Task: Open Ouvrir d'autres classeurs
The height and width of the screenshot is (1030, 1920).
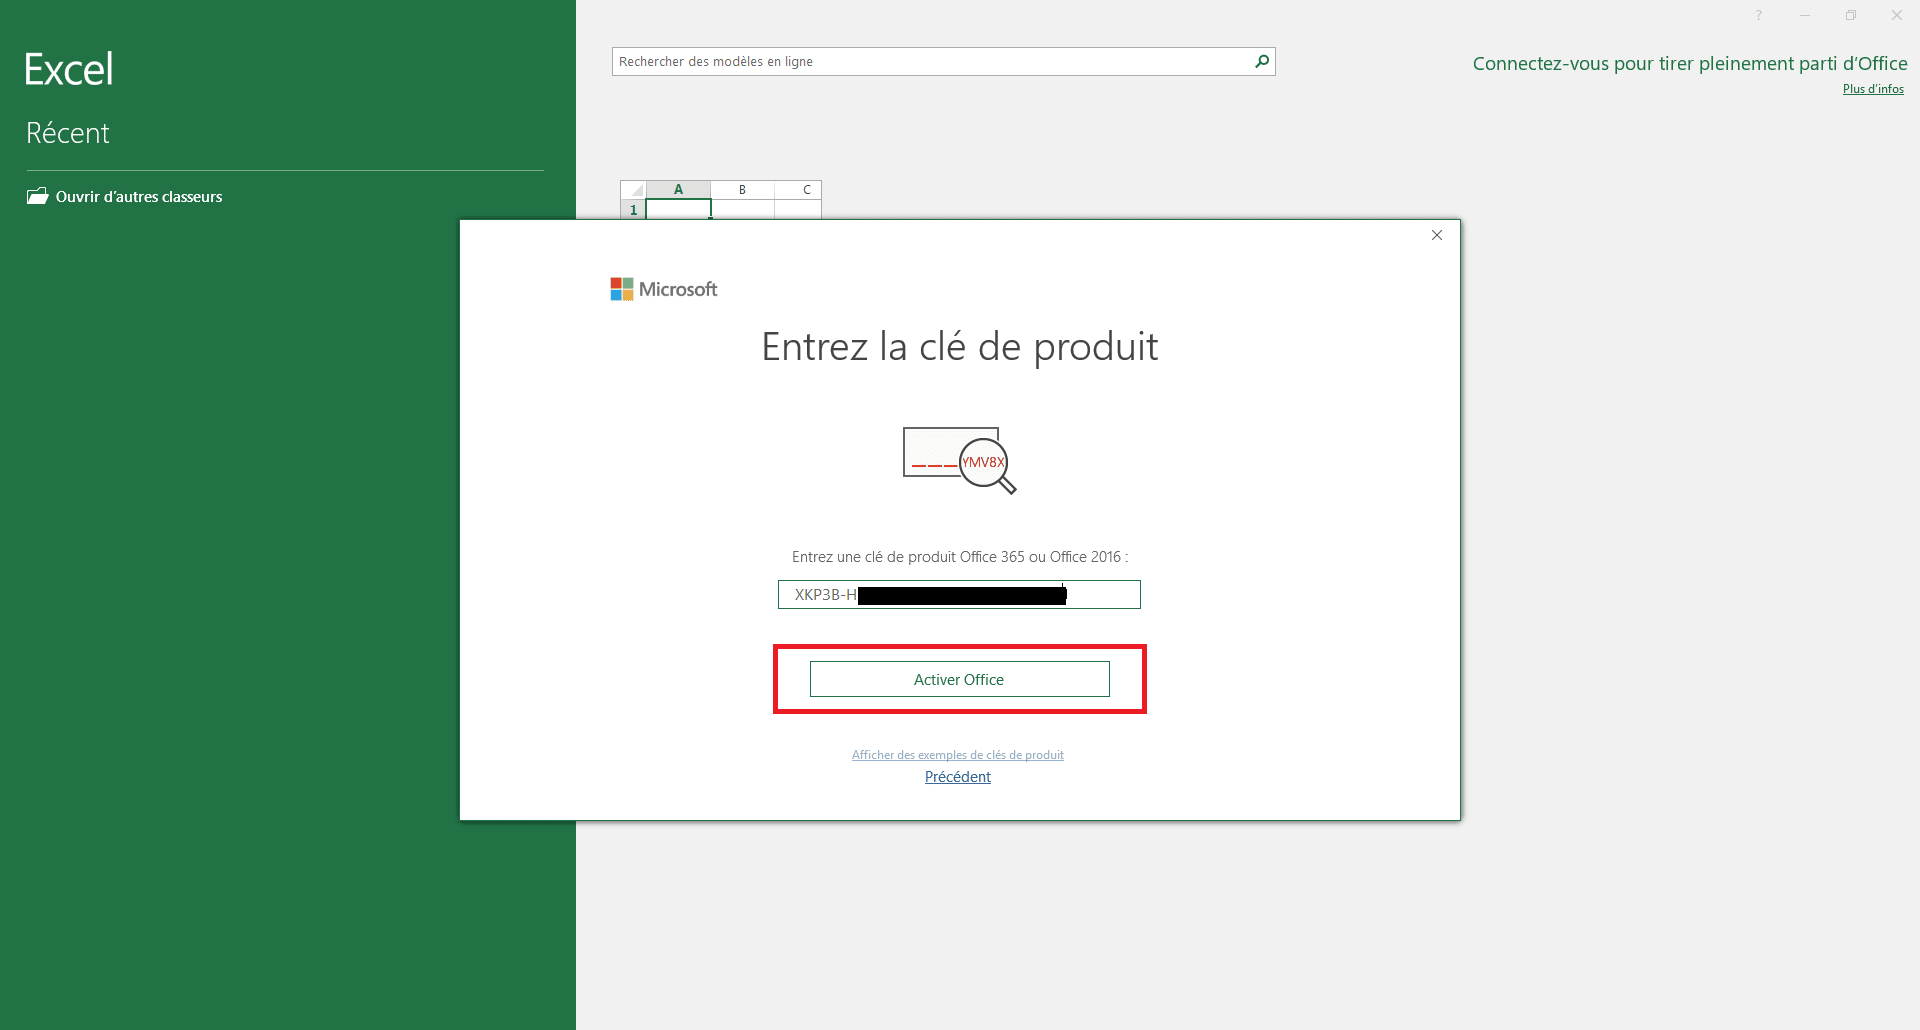Action: pyautogui.click(x=138, y=196)
